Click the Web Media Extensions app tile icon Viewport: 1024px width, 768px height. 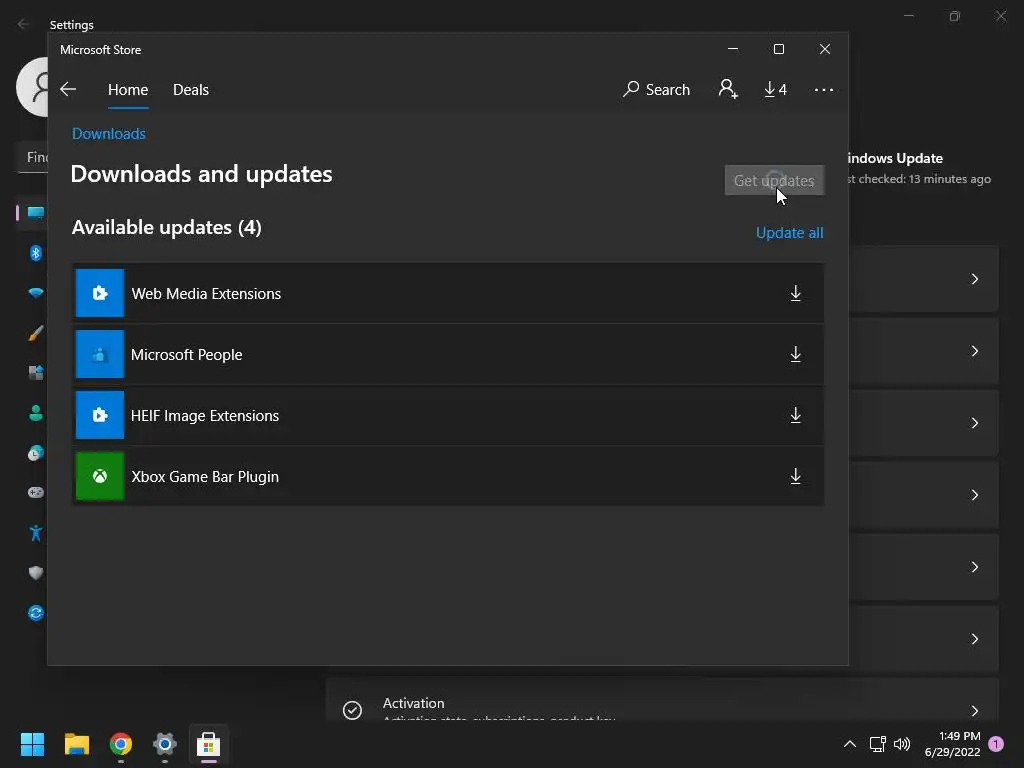tap(100, 293)
